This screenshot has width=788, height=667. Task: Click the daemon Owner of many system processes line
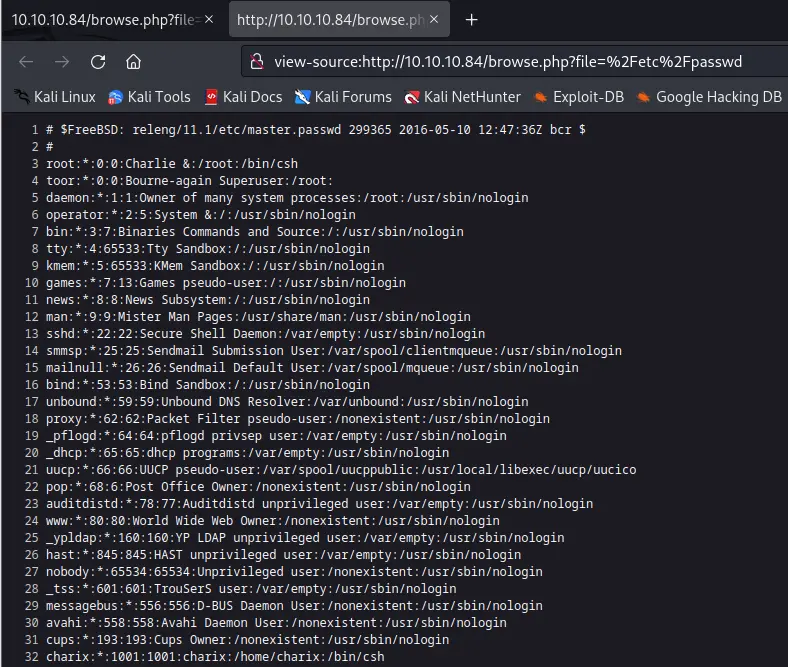pos(287,198)
